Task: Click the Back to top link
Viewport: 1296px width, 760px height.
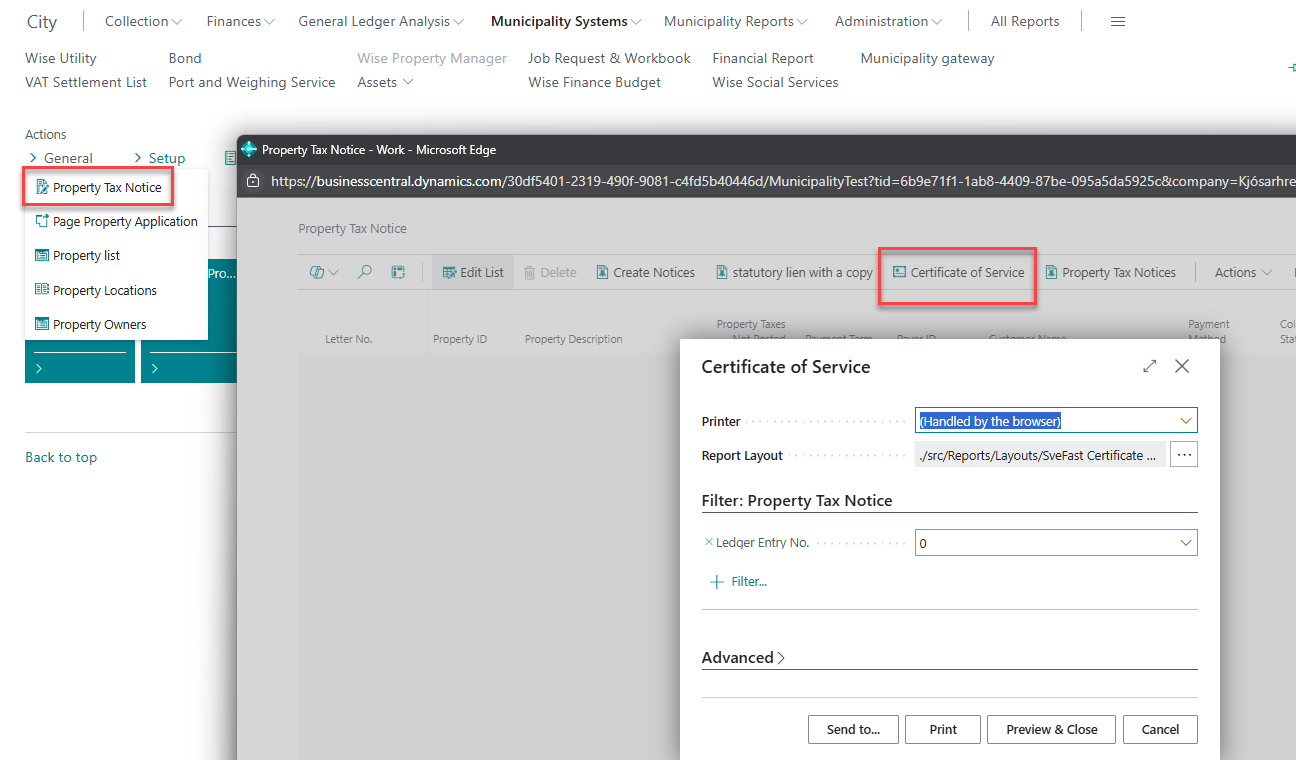Action: (61, 457)
